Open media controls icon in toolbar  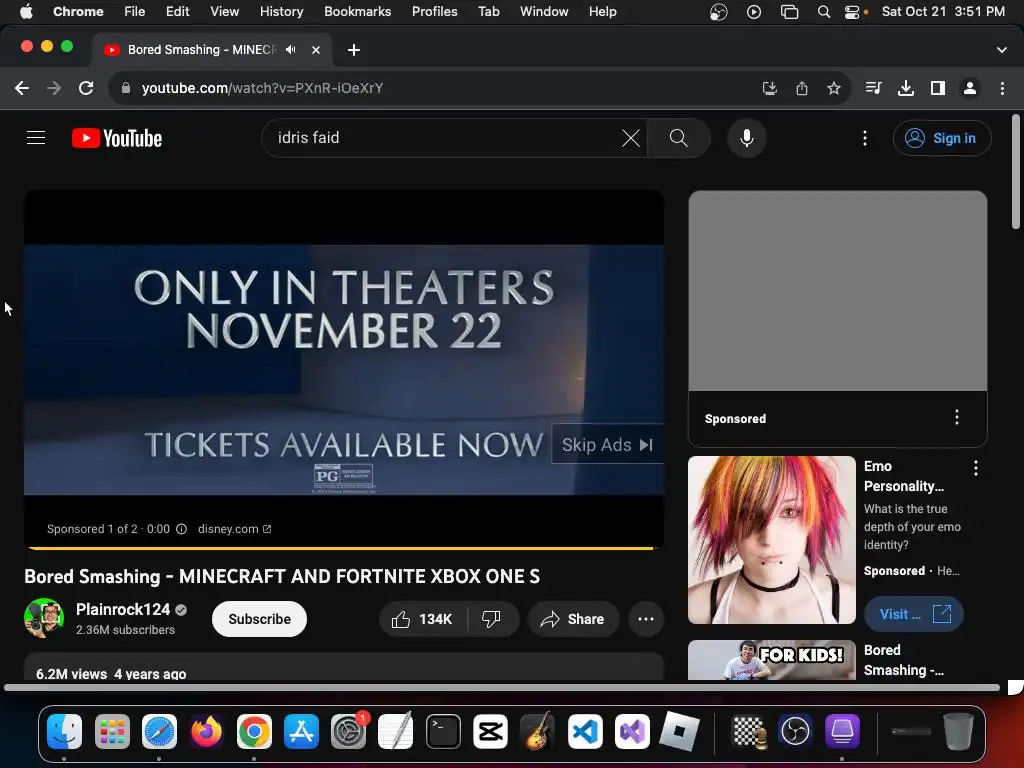pyautogui.click(x=873, y=88)
